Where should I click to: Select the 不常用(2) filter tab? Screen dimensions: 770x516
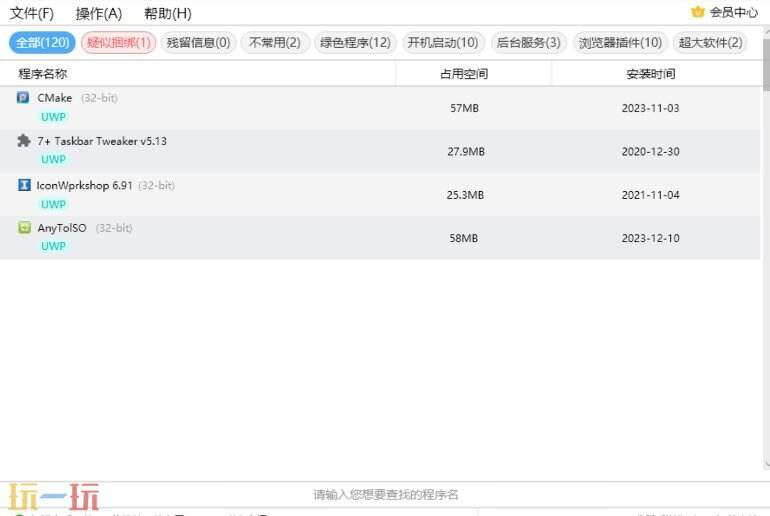click(x=275, y=43)
